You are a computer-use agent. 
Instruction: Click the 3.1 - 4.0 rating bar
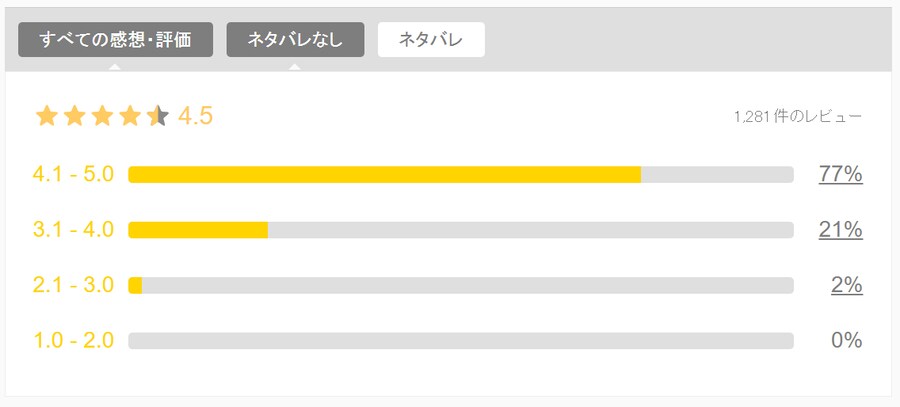(461, 230)
